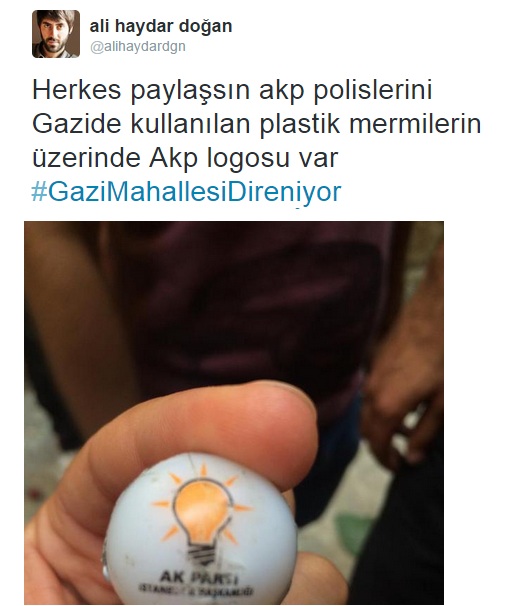Click the small text under AK PARTİ
This screenshot has width=528, height=606.
196,590
